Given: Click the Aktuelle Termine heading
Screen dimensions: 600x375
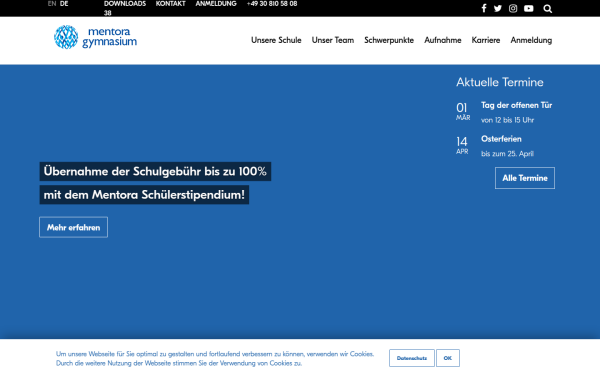Looking at the screenshot, I should click(x=500, y=82).
